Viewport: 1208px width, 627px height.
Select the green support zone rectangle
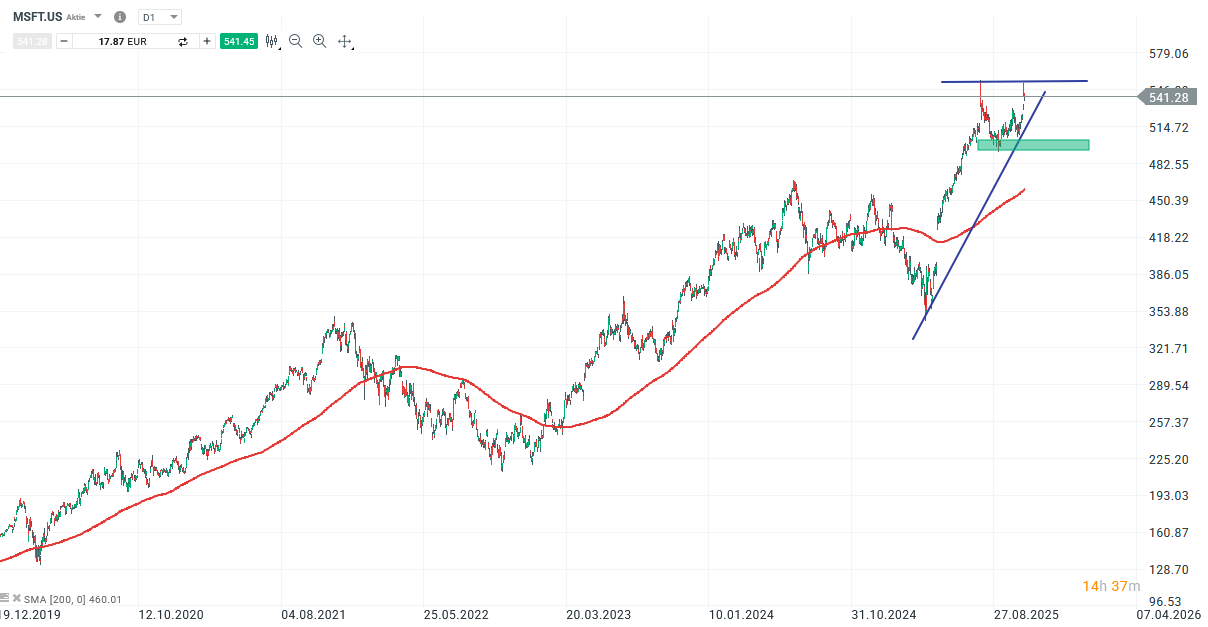point(1035,144)
